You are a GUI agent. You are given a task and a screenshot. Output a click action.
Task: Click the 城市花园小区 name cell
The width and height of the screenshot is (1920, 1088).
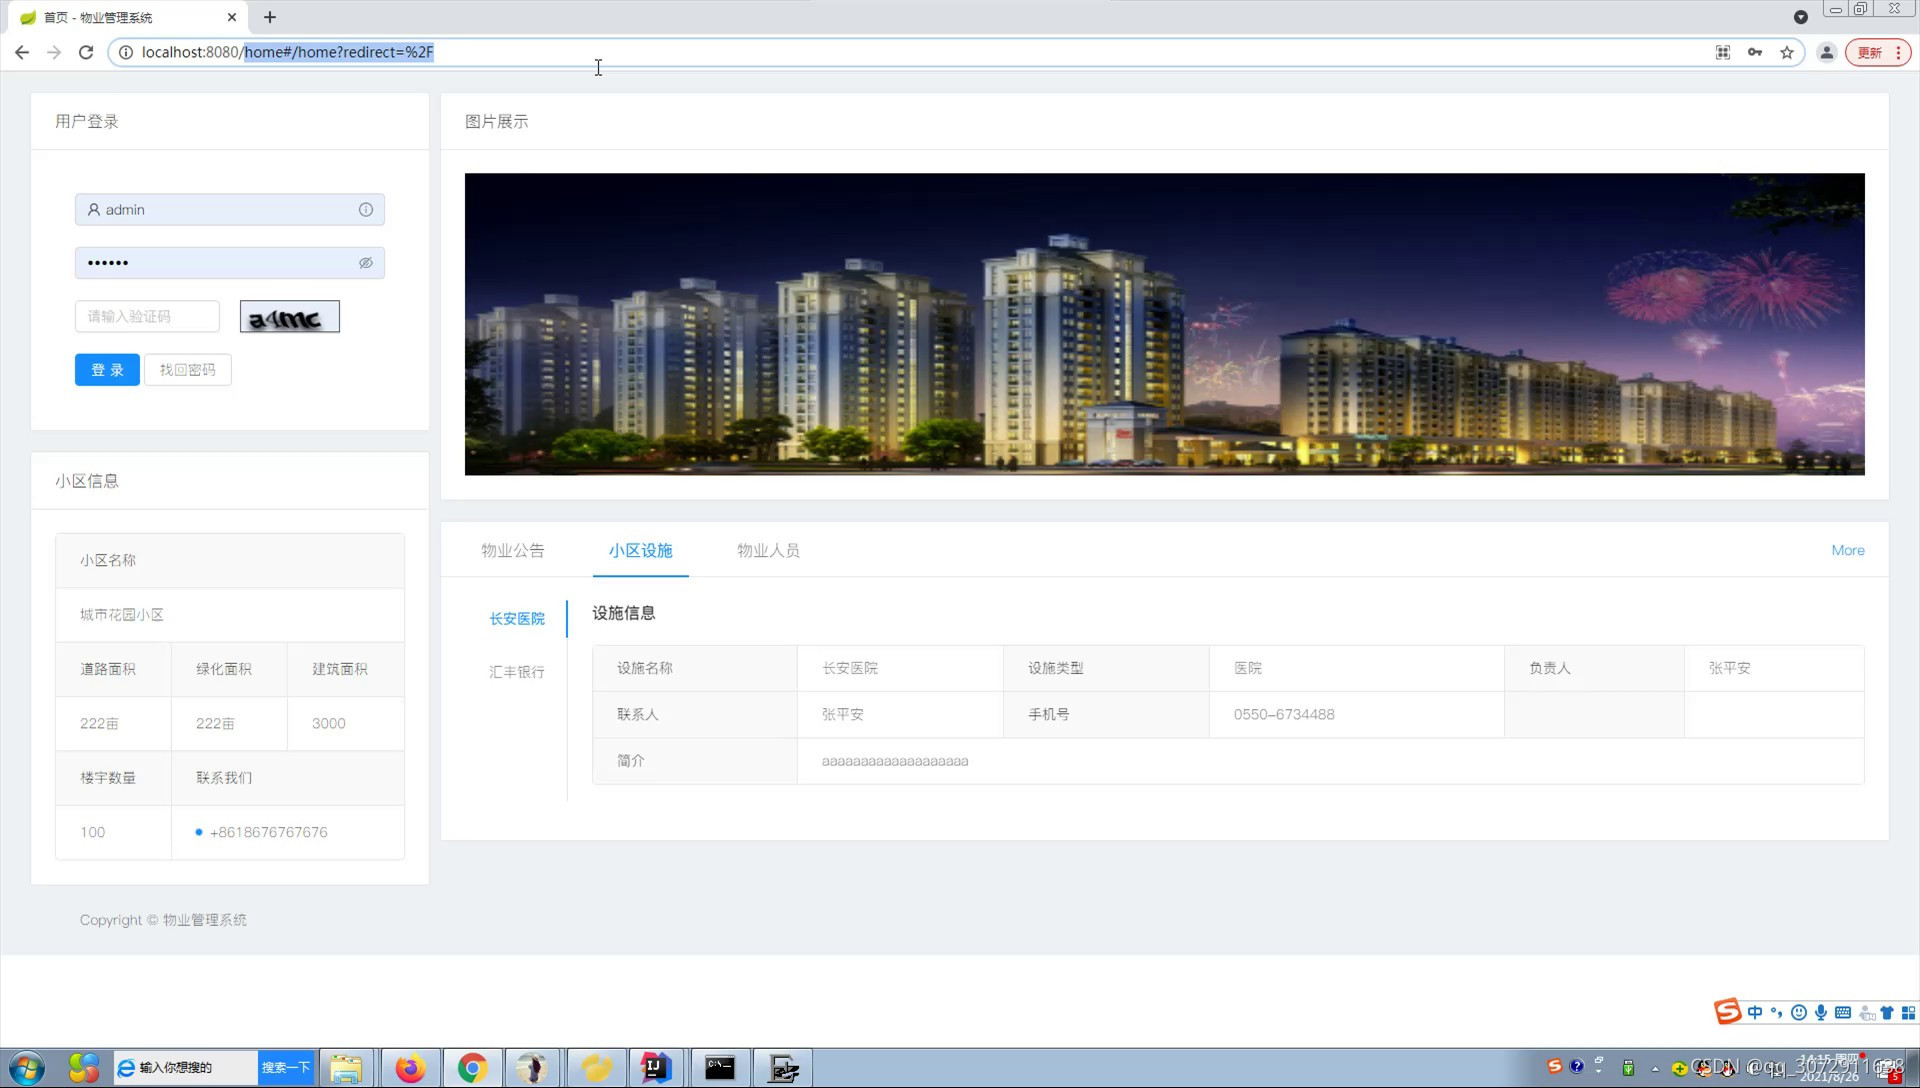click(230, 614)
